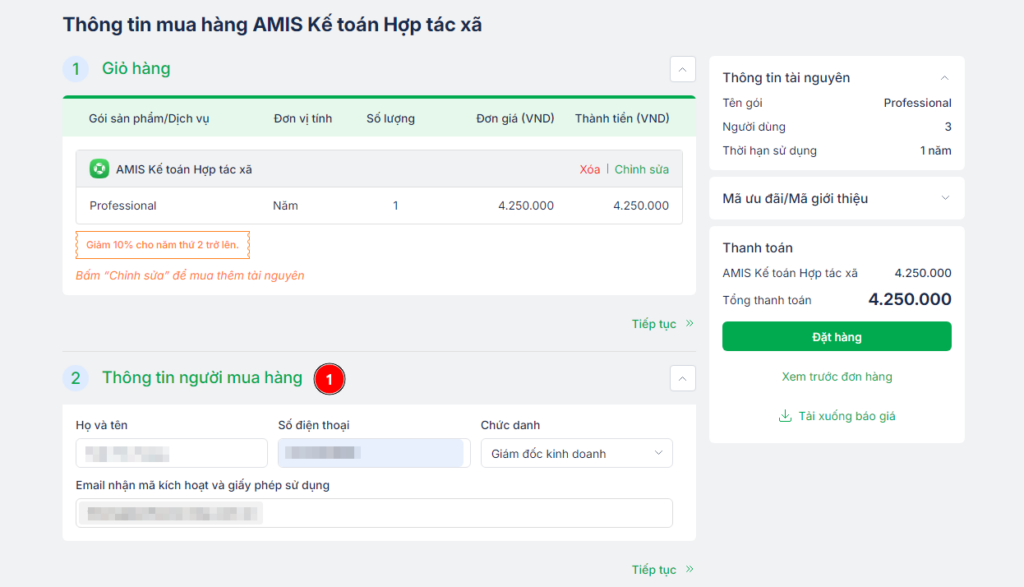Click the Đơn giá value 4.250.000 in cart row
The width and height of the screenshot is (1024, 587).
[526, 206]
